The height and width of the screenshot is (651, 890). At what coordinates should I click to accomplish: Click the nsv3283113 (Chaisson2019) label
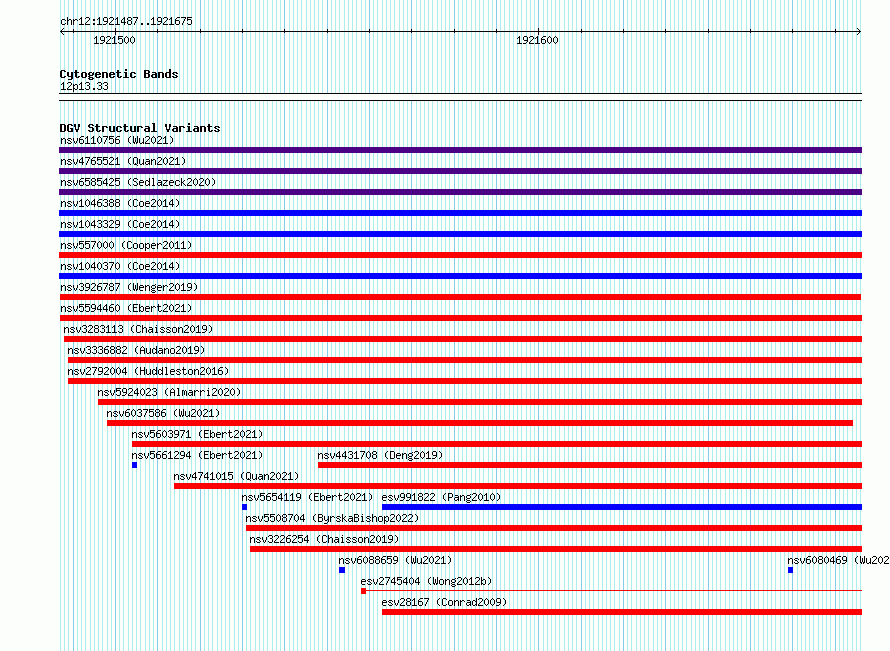(x=138, y=329)
